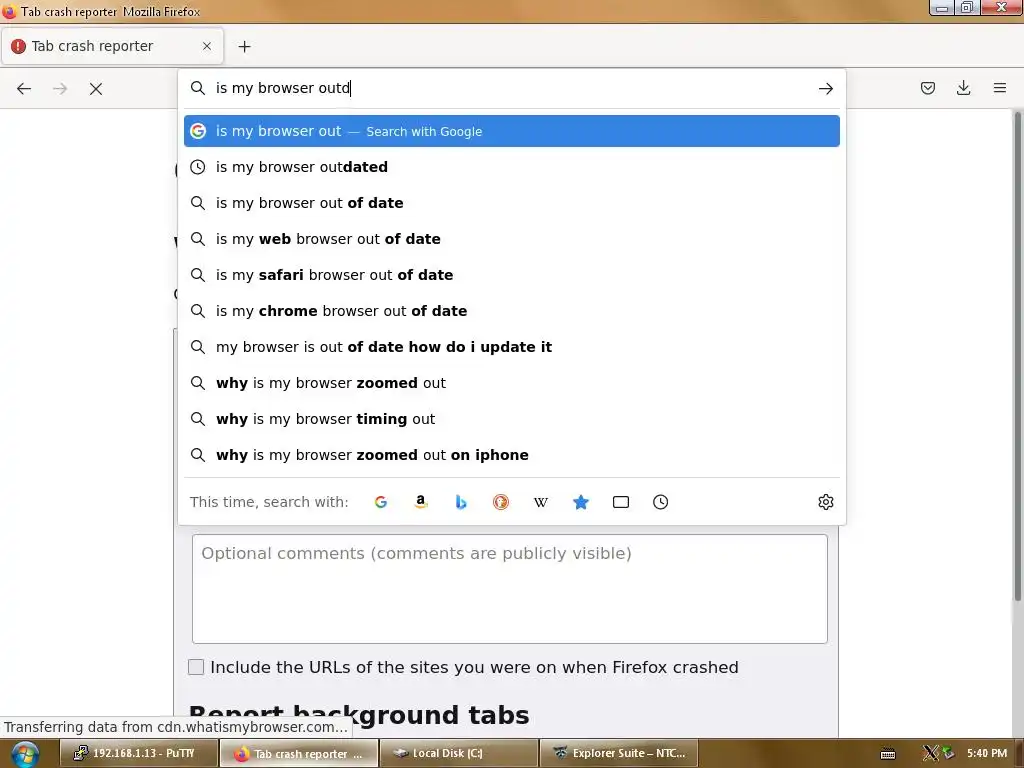The height and width of the screenshot is (768, 1024).
Task: Search bookmarks with the star icon
Action: coord(581,502)
